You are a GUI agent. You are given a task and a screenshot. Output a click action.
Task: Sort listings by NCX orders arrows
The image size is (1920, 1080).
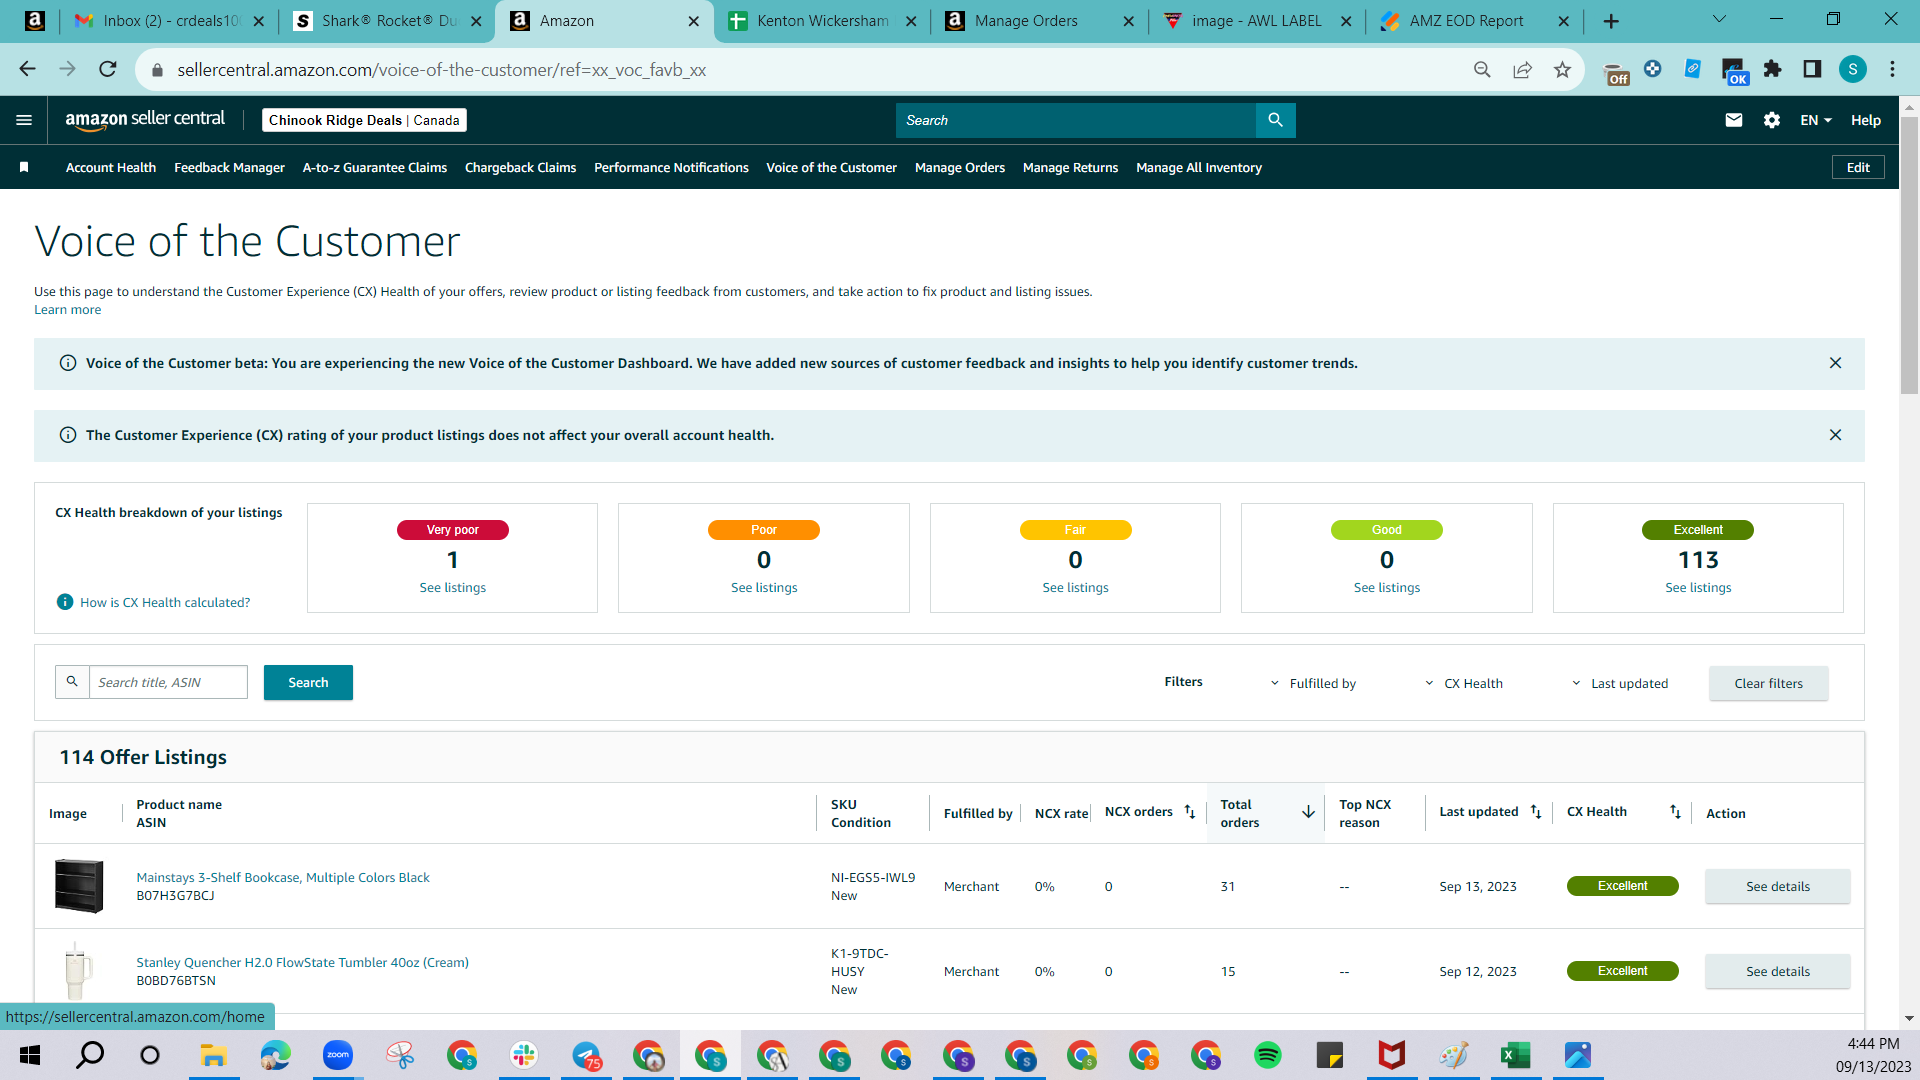1190,812
